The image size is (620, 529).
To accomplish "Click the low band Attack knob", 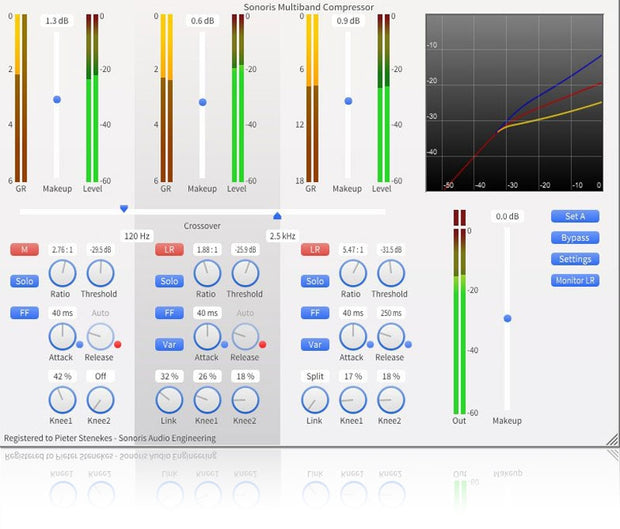I will [62, 336].
